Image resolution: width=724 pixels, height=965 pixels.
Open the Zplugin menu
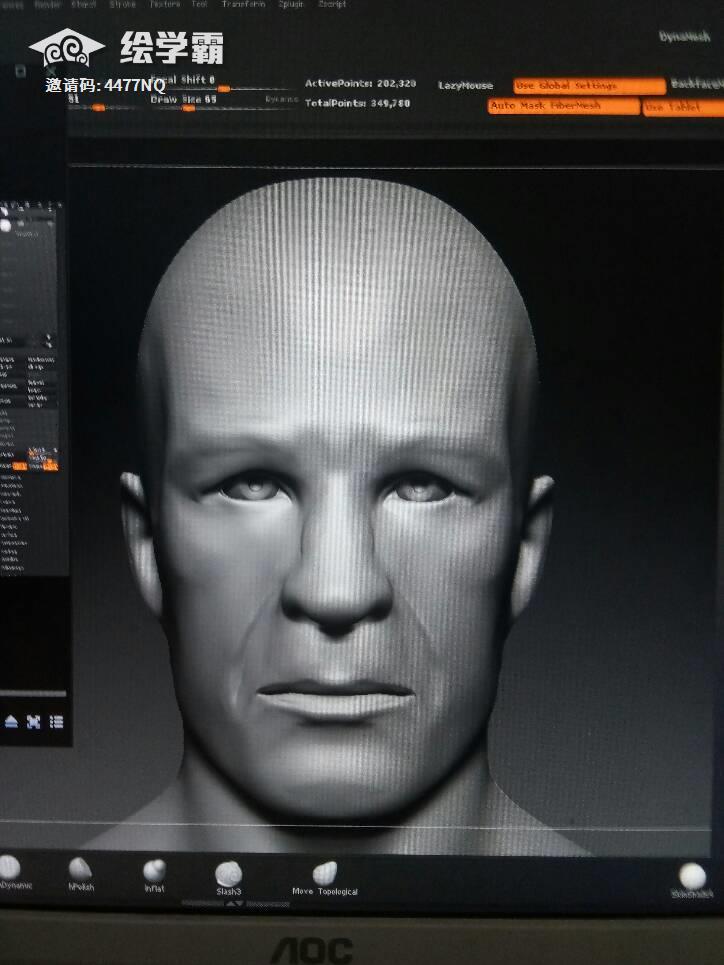[290, 4]
